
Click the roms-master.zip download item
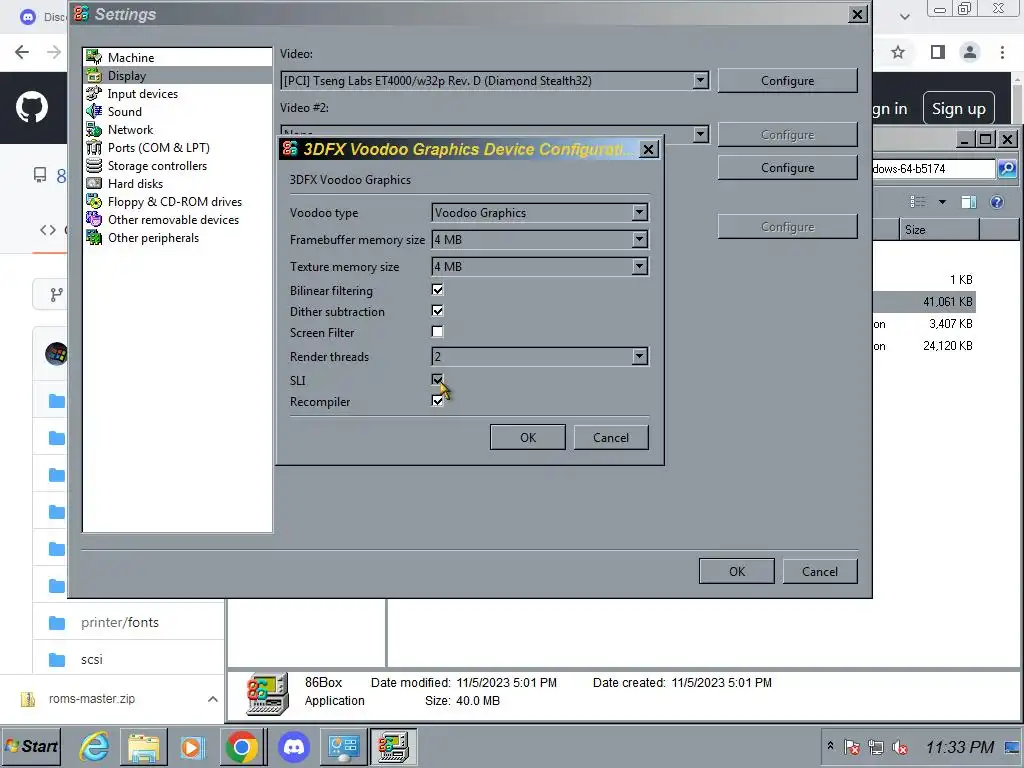tap(91, 699)
